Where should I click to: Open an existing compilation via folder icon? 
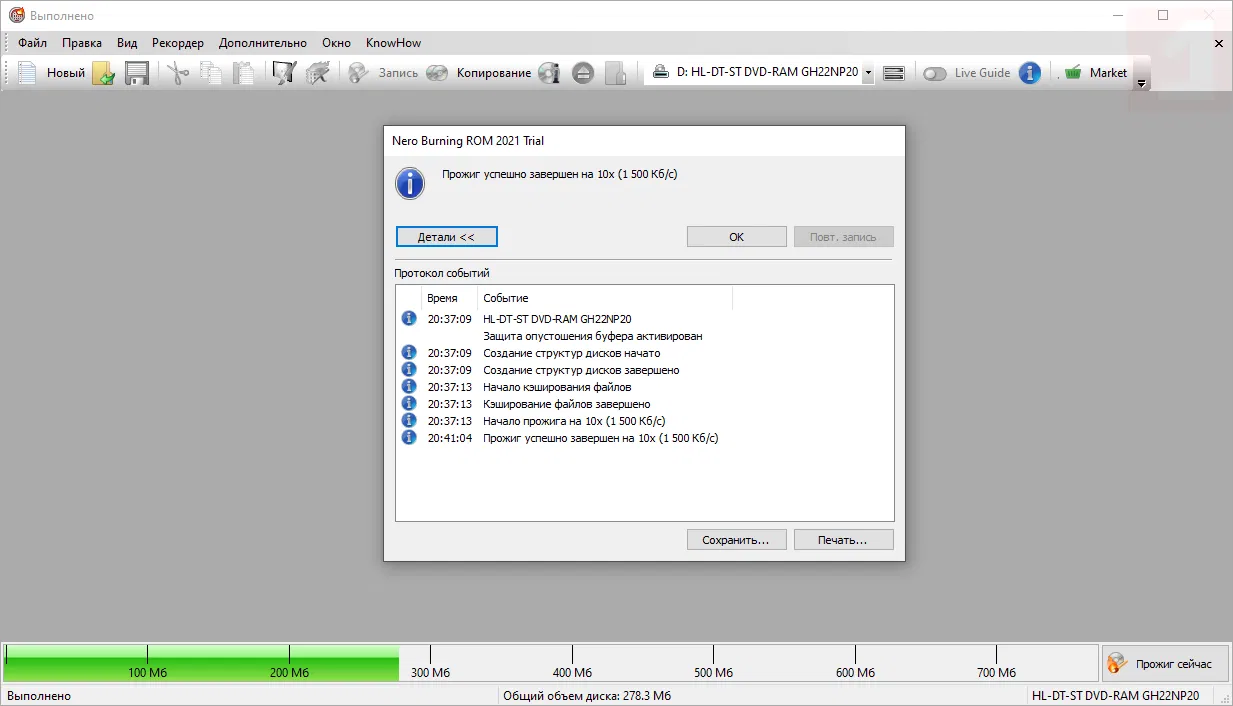pyautogui.click(x=104, y=73)
